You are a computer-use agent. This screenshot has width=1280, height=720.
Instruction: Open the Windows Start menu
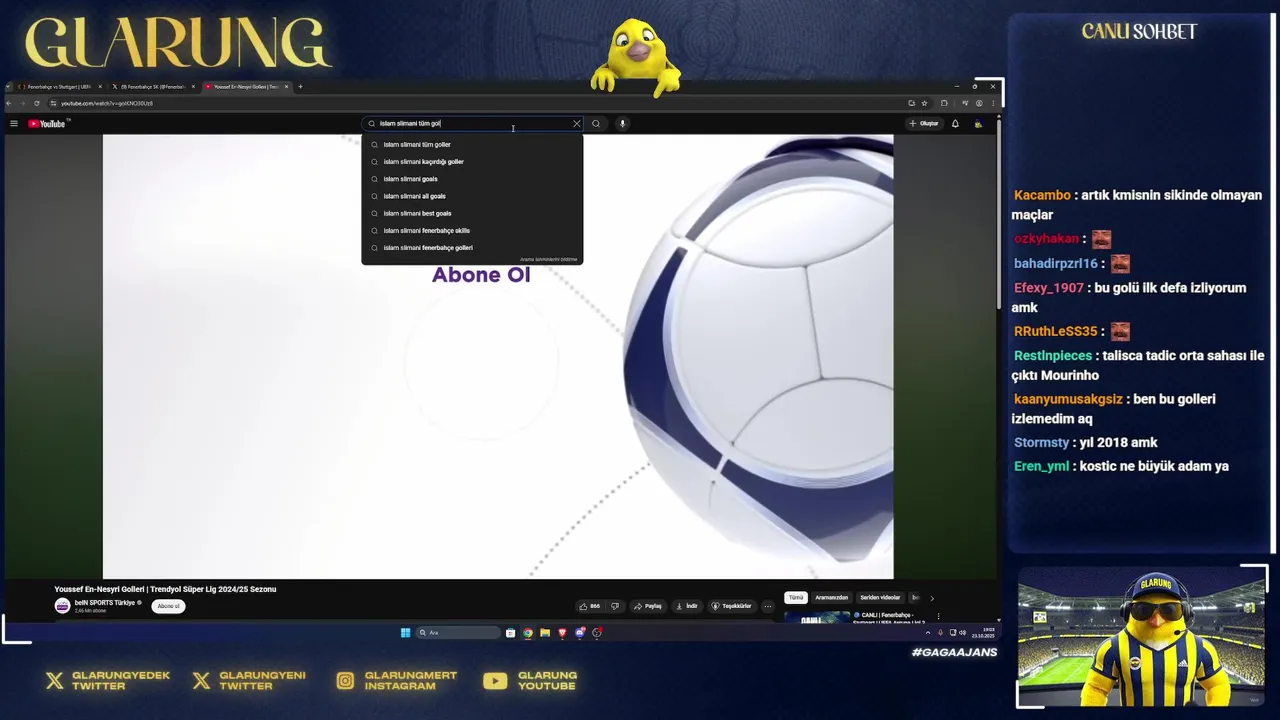point(405,633)
